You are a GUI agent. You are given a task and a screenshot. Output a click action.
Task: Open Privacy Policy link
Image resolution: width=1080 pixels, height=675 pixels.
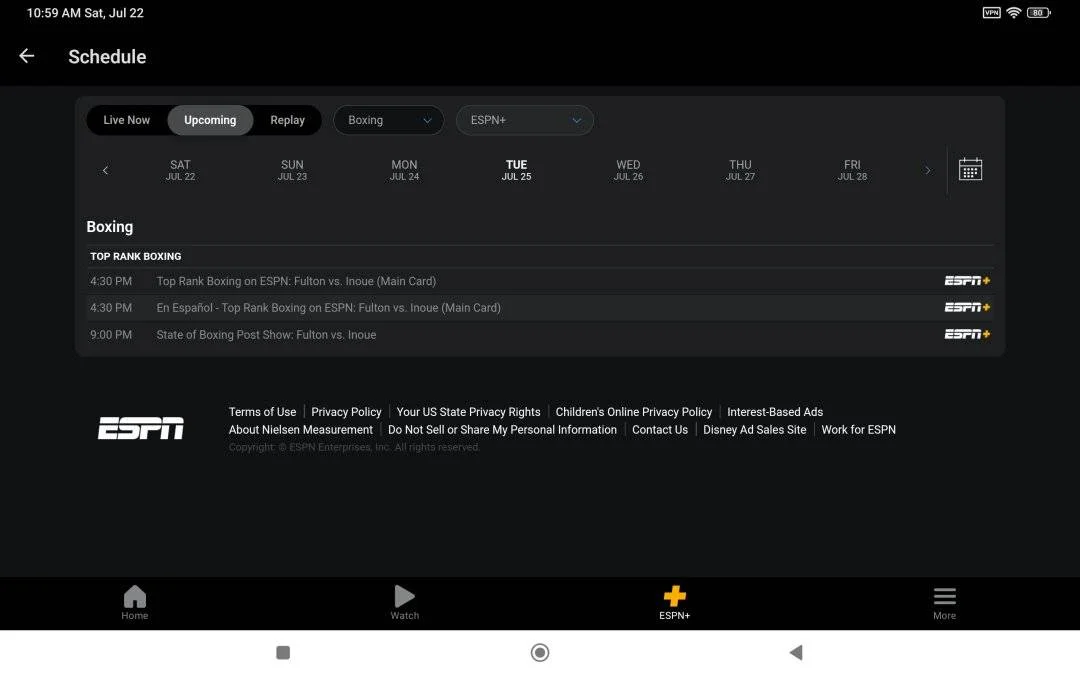click(x=346, y=412)
